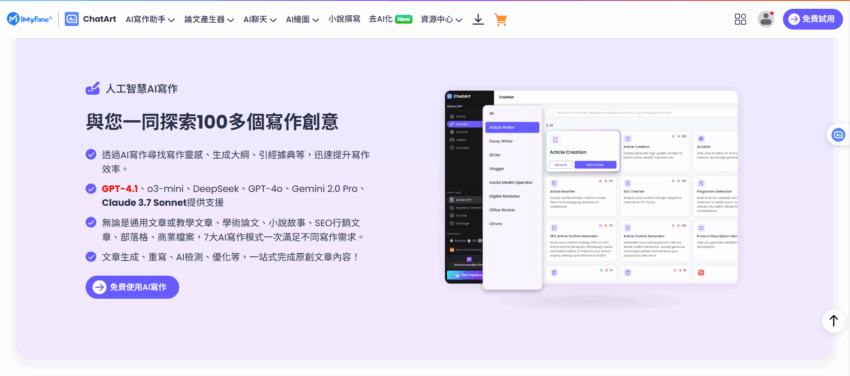Click the 人工智慧AI寫作 label

tap(141, 89)
